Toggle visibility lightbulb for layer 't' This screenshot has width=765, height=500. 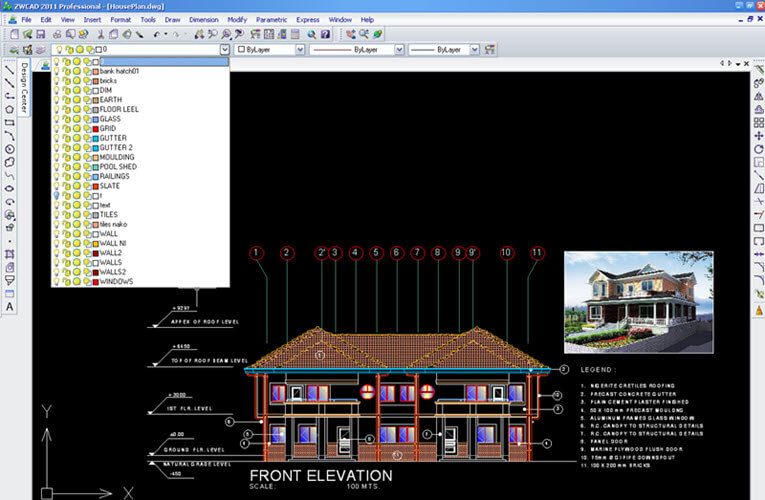57,195
